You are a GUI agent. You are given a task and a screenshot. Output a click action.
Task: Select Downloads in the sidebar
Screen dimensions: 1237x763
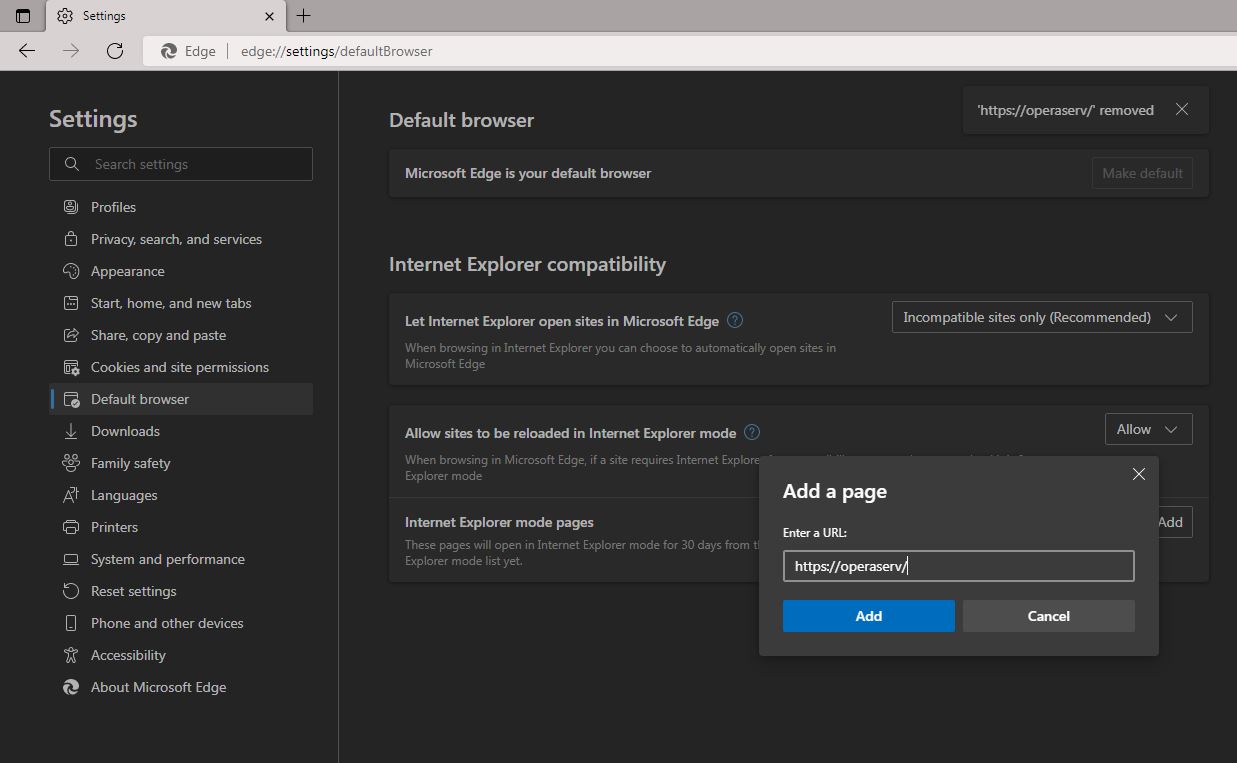coord(181,431)
